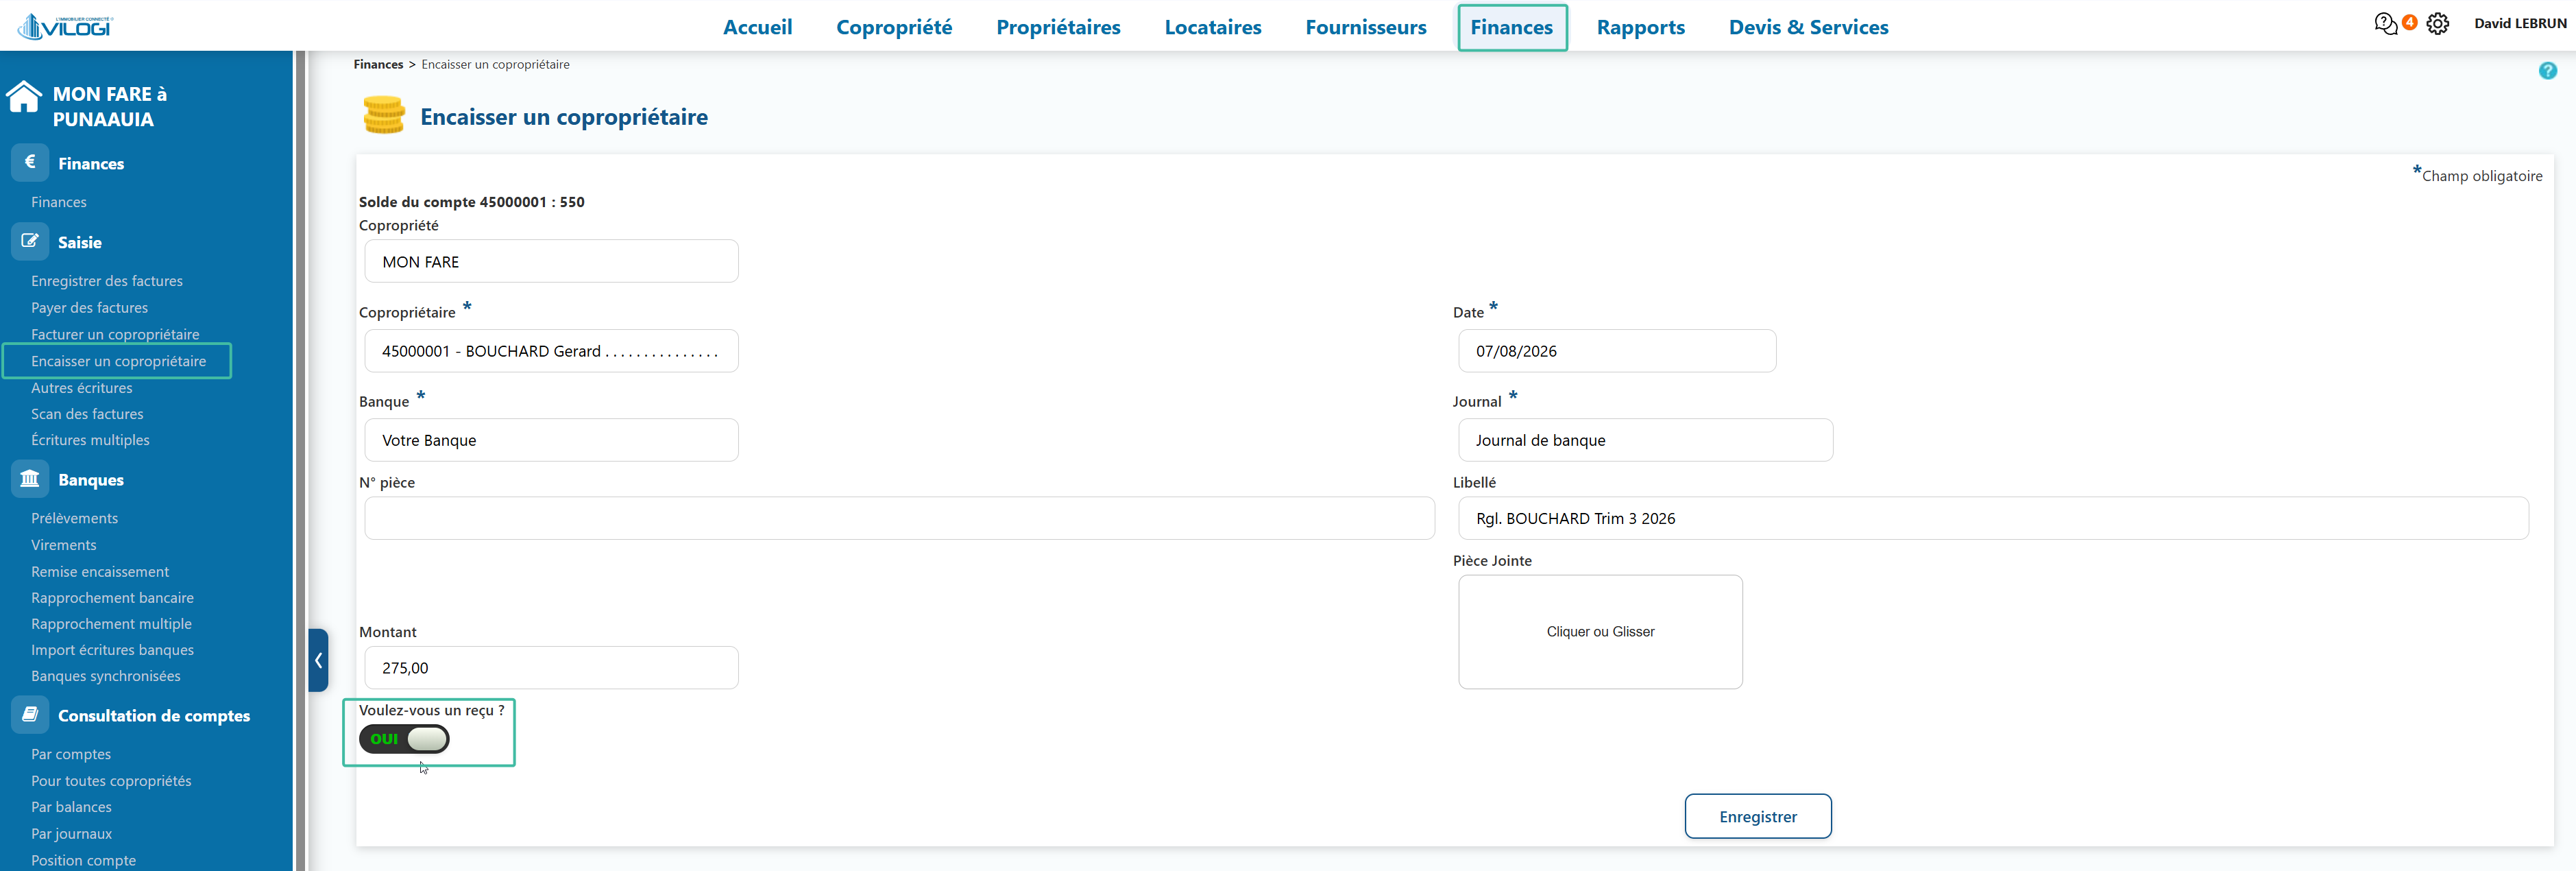Screen dimensions: 2576x871
Task: Collapse the sidebar with the chevron handle
Action: click(318, 660)
